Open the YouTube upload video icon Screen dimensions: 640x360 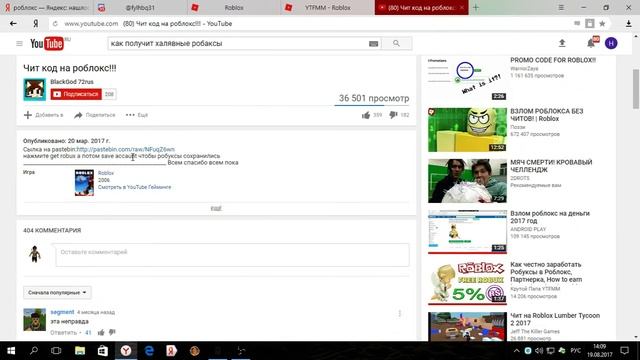pos(562,43)
